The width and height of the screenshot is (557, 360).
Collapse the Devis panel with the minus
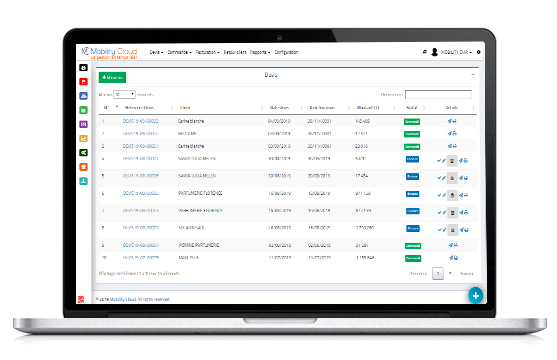(473, 75)
